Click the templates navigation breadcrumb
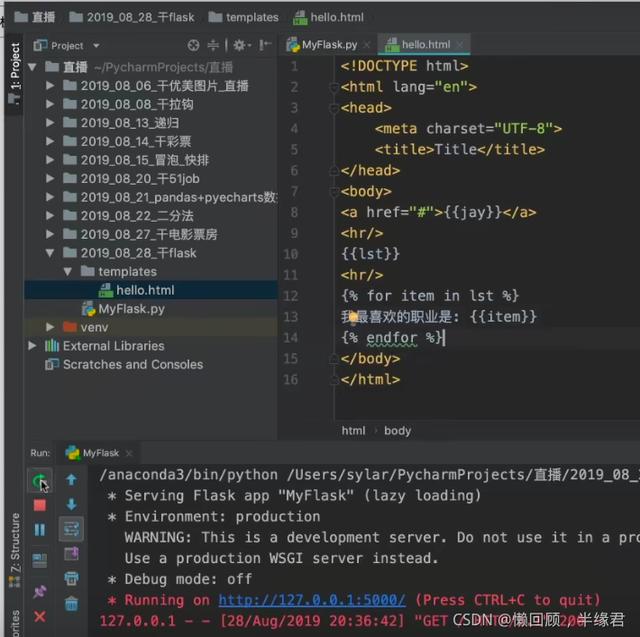Viewport: 640px width, 637px height. click(244, 17)
